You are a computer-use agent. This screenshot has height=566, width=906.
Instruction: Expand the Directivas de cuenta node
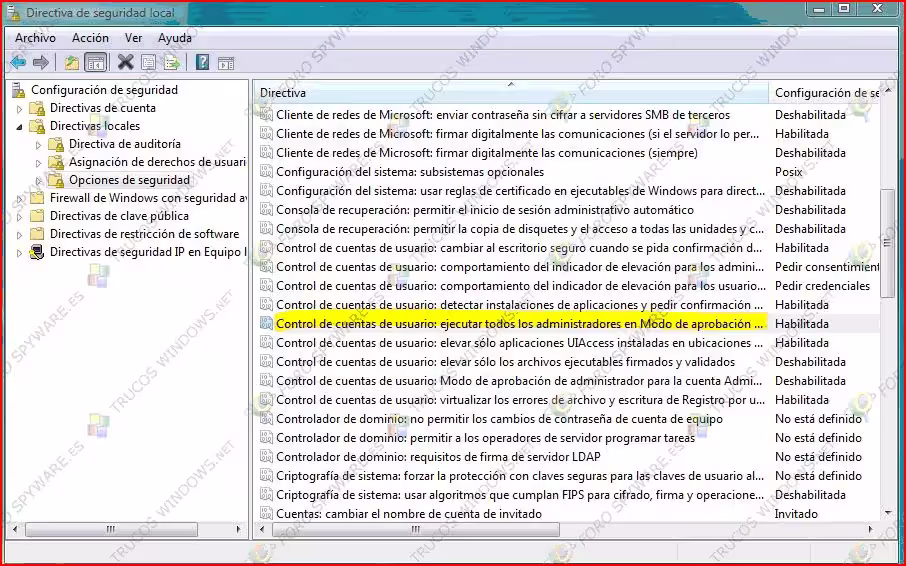click(20, 109)
